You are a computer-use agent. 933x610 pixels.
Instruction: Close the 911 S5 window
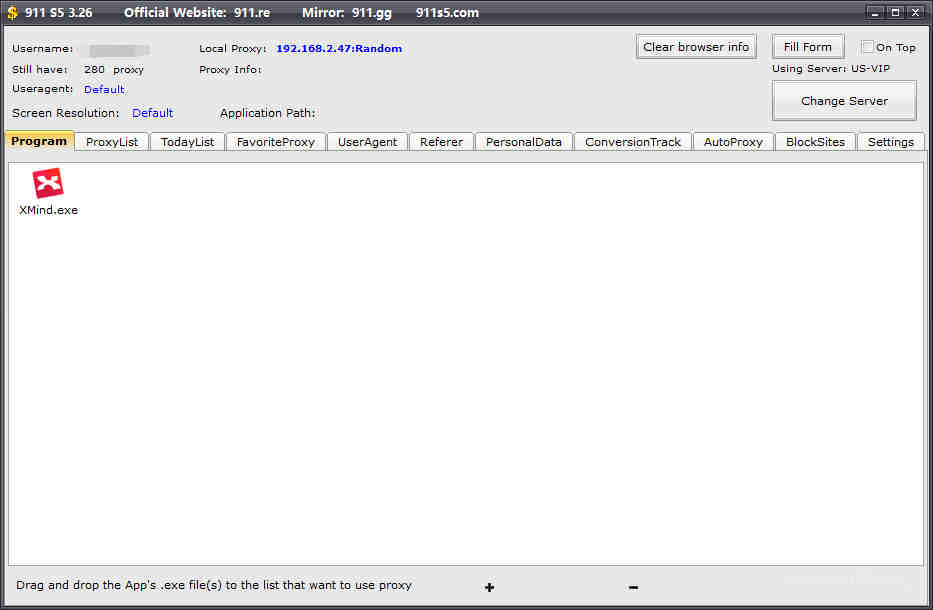coord(915,12)
